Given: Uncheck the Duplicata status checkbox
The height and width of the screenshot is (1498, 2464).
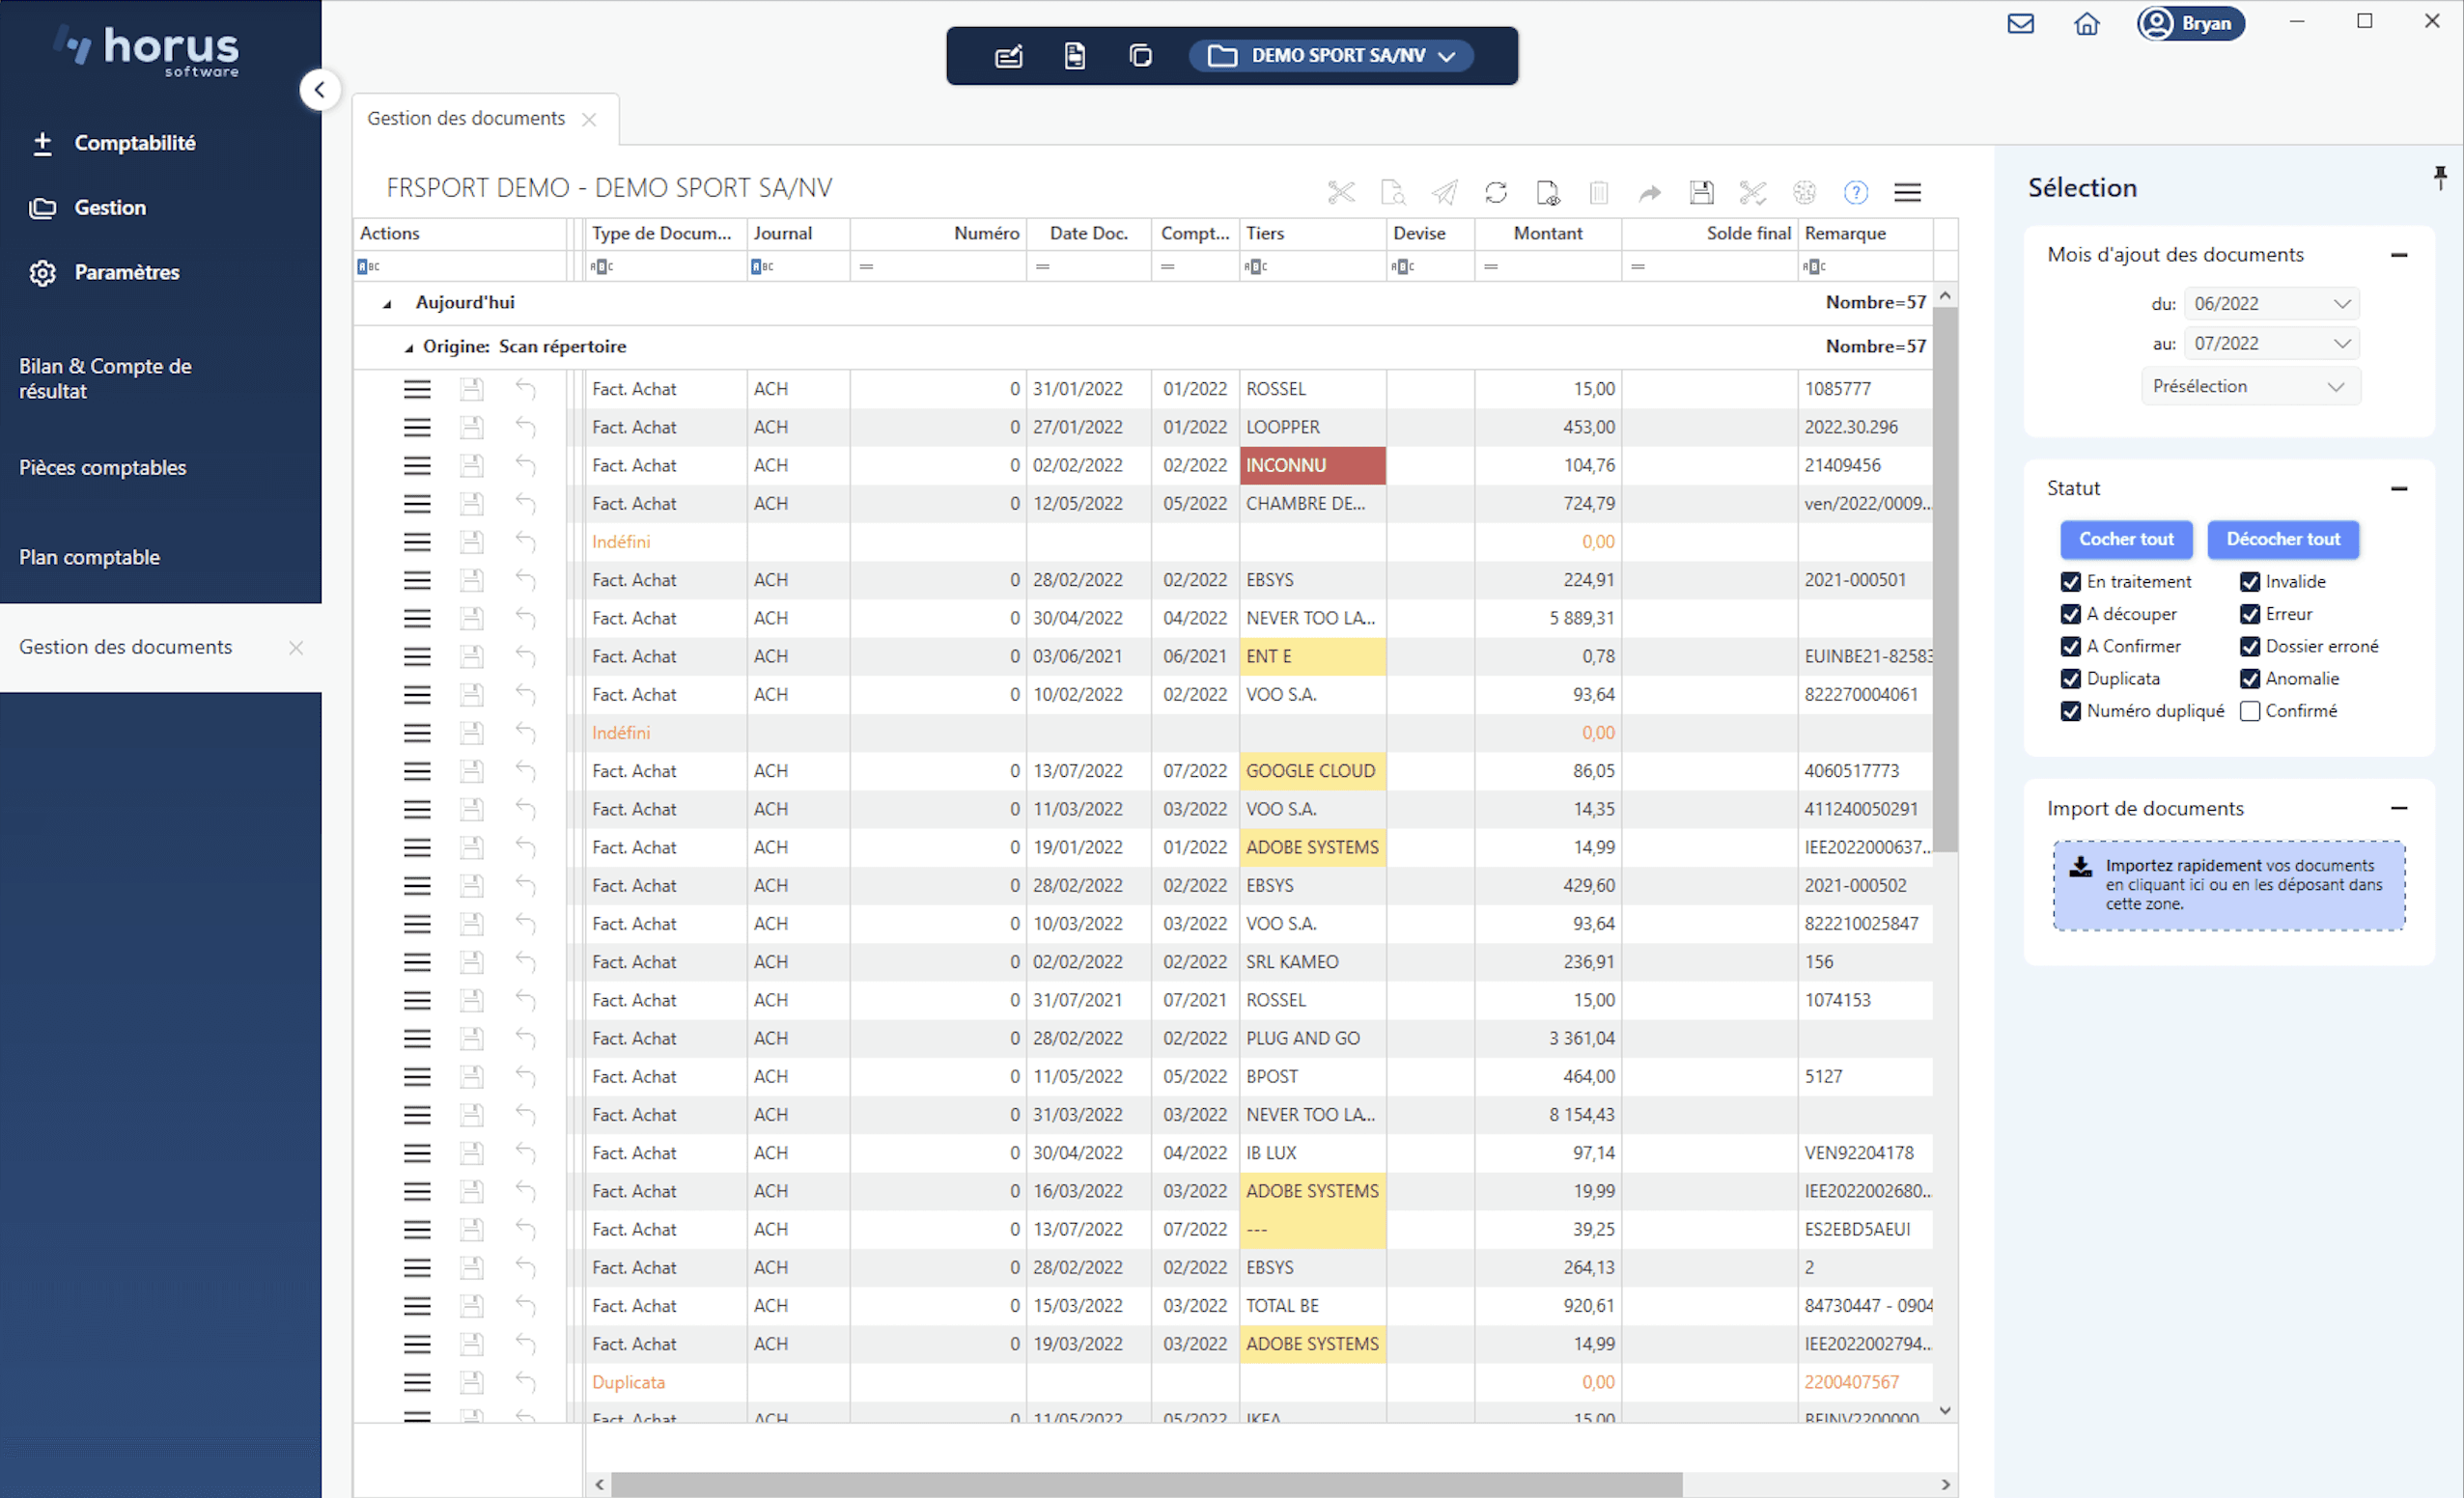Looking at the screenshot, I should point(2071,679).
